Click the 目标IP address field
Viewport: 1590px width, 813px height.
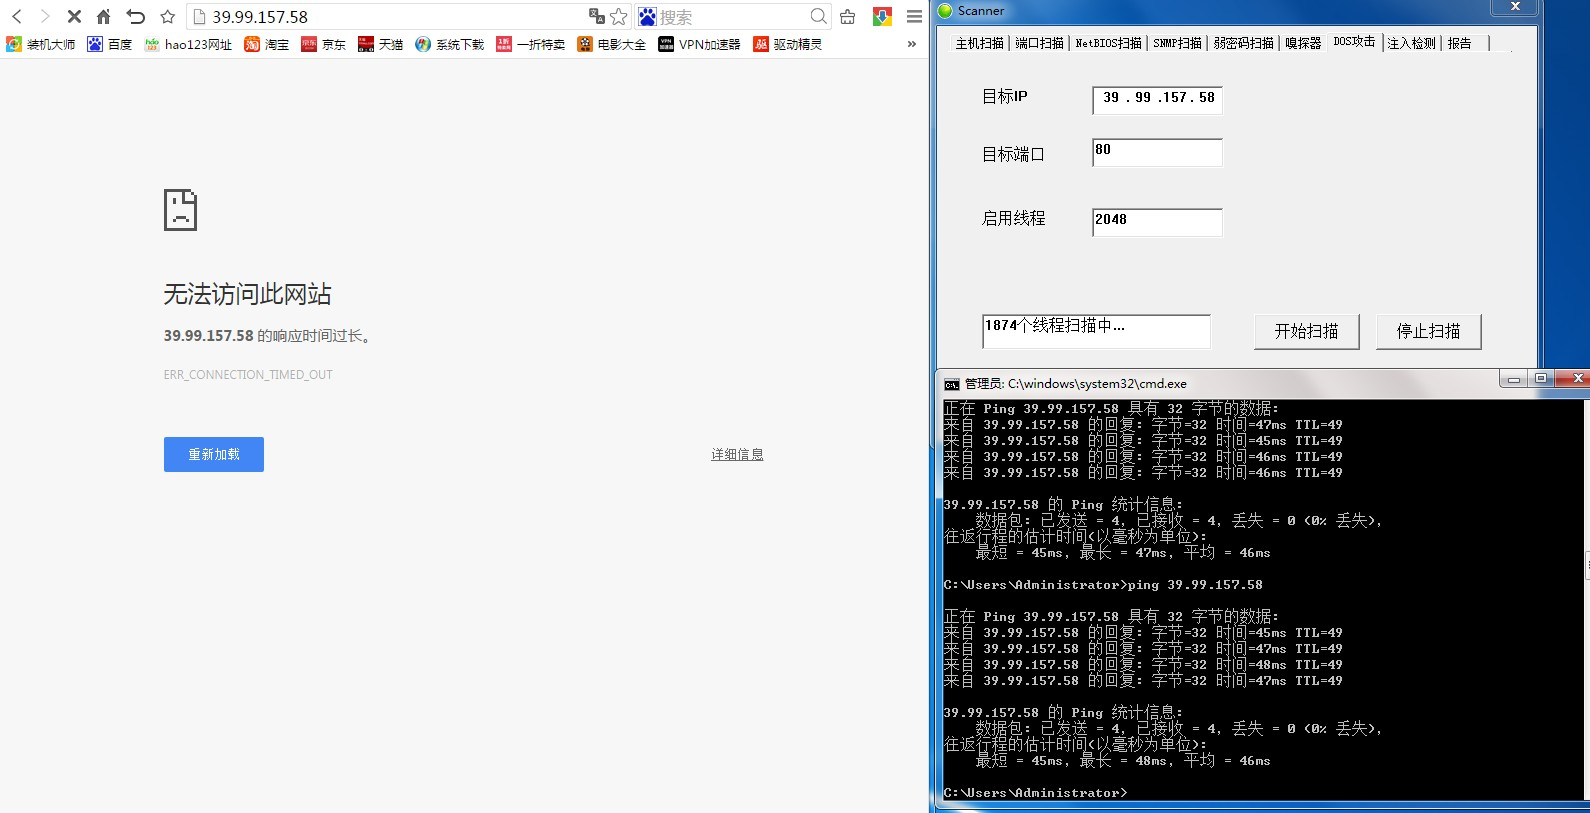(x=1157, y=99)
